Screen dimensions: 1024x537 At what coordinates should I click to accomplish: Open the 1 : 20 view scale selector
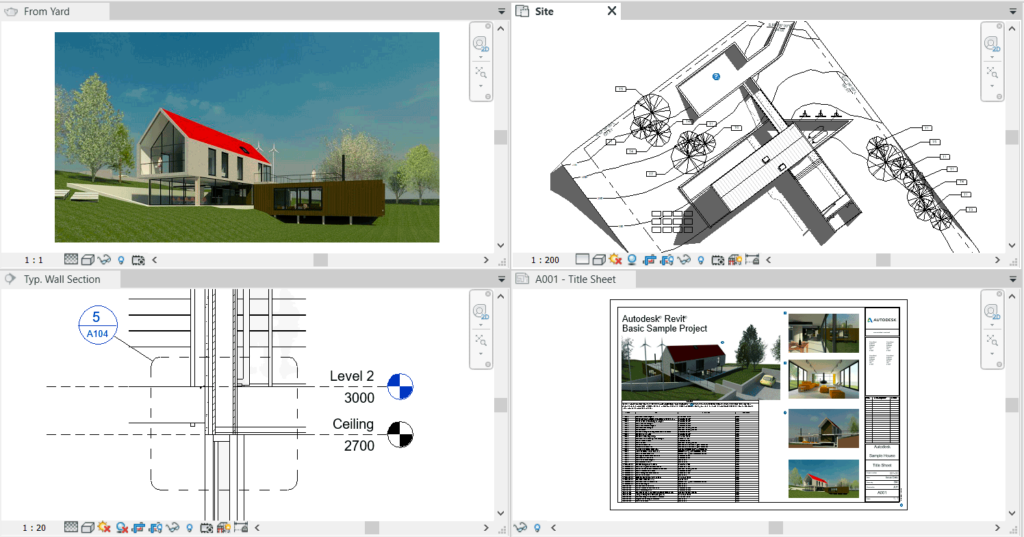[34, 528]
